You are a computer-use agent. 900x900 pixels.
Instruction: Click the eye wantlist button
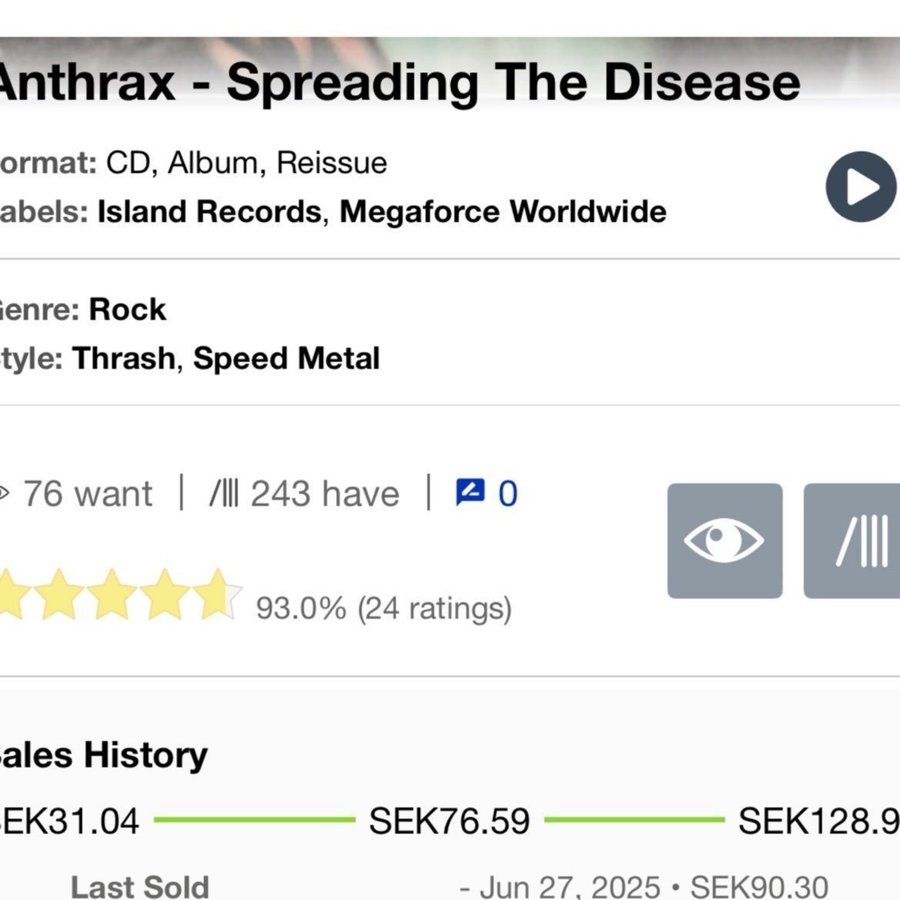(x=724, y=541)
